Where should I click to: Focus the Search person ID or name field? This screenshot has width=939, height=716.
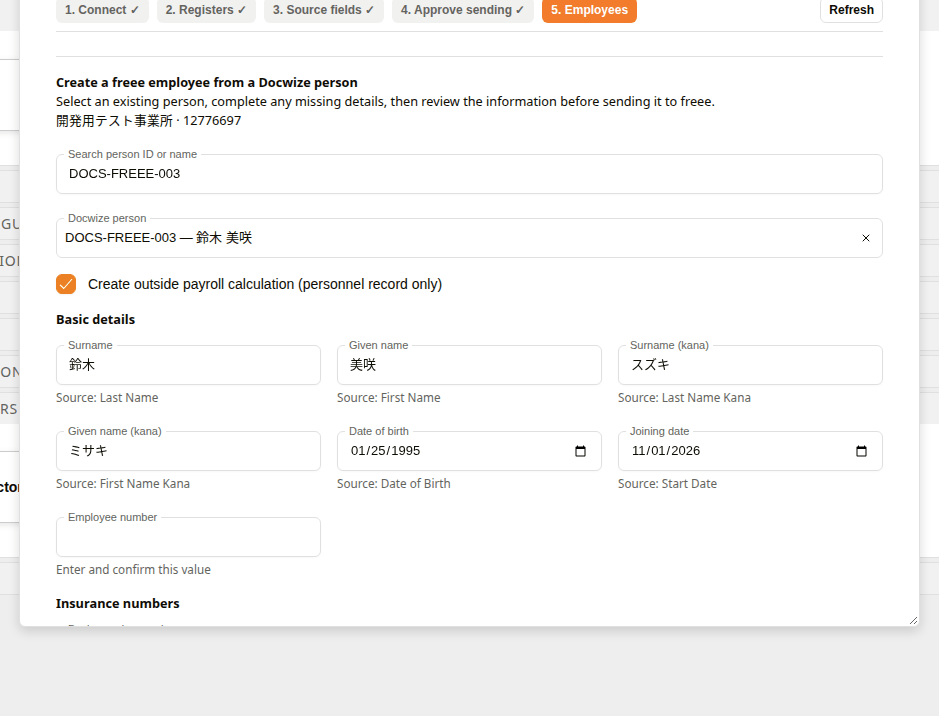coord(469,174)
